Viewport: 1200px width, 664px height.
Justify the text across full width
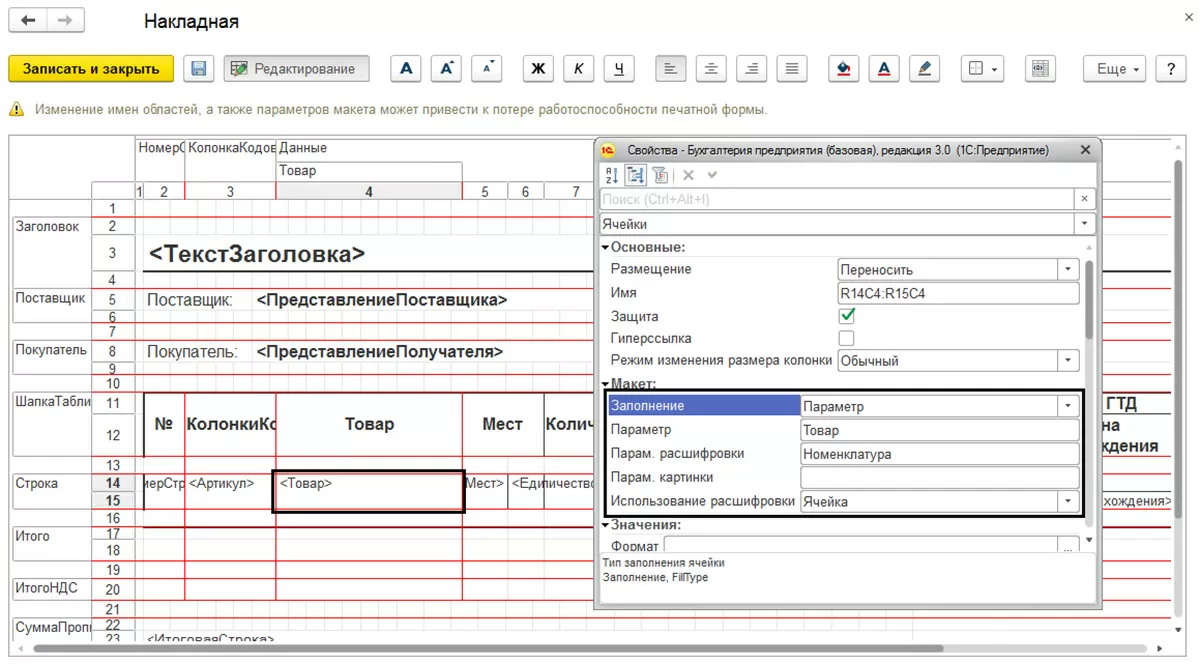(x=792, y=69)
